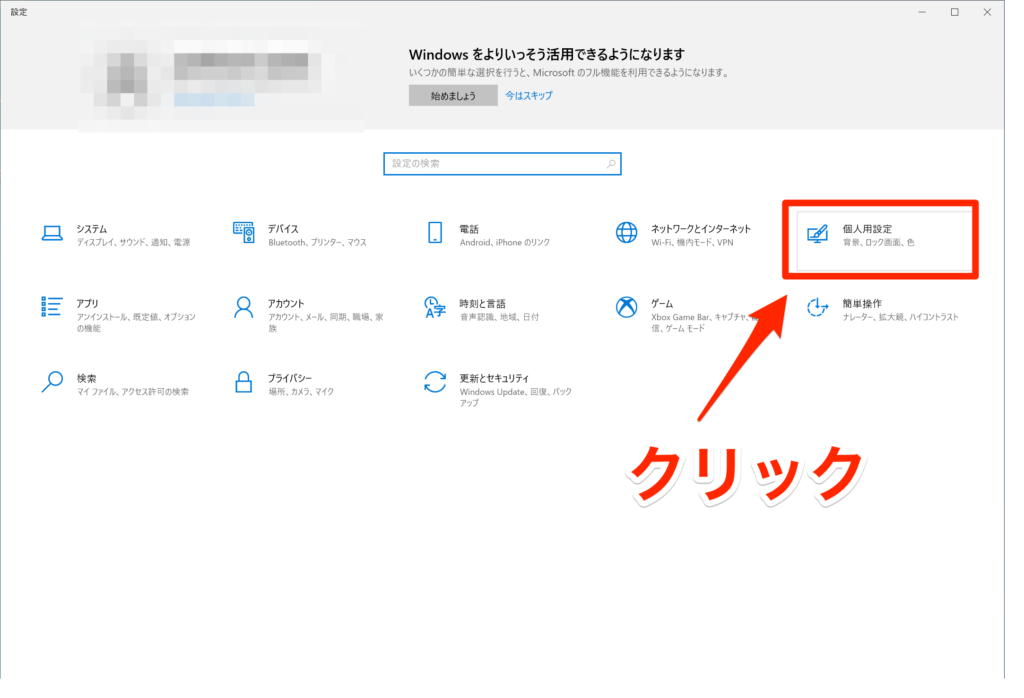The height and width of the screenshot is (698, 1024).
Task: Open the 検索 magnifier icon
Action: click(52, 382)
